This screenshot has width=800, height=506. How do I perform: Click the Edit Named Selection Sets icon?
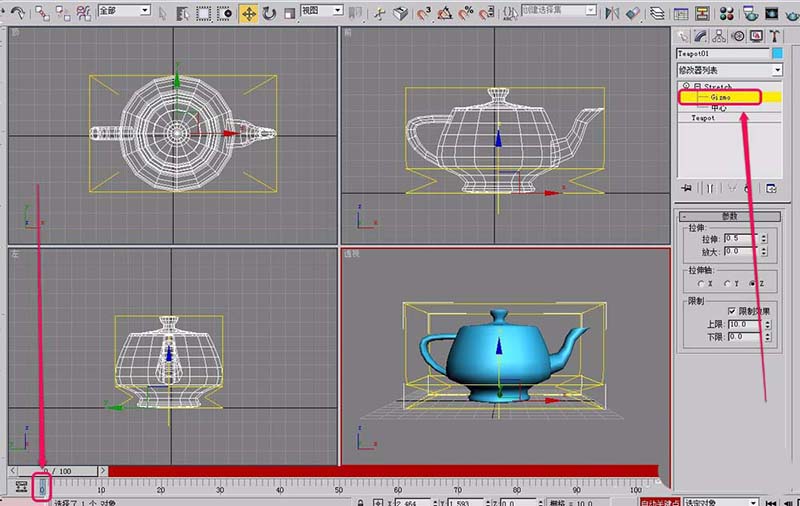[x=510, y=13]
